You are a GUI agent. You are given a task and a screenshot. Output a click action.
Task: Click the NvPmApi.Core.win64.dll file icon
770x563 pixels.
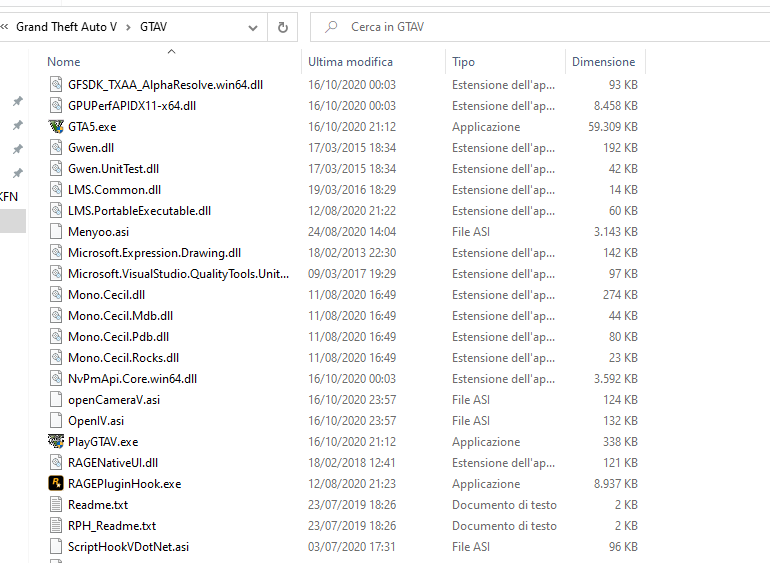click(56, 379)
